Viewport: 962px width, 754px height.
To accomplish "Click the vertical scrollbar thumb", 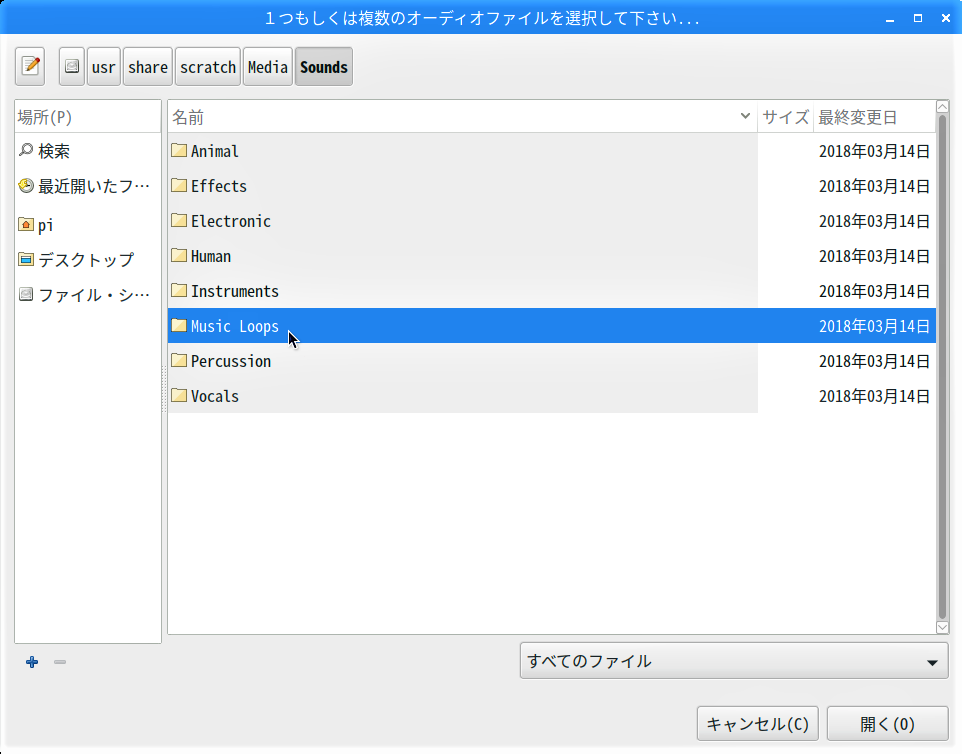I will [942, 367].
